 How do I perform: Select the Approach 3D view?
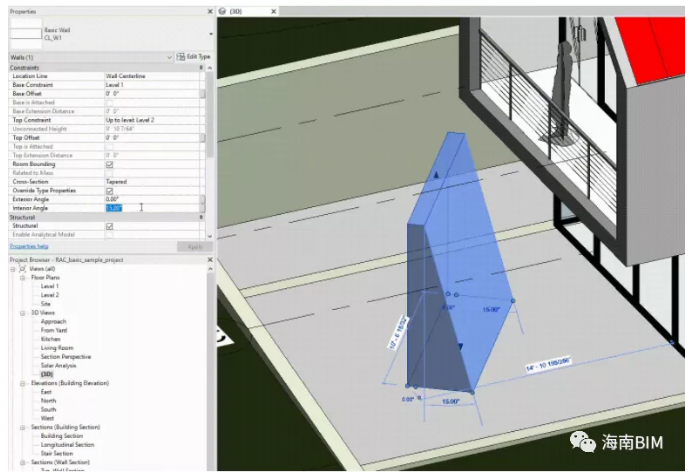[54, 321]
